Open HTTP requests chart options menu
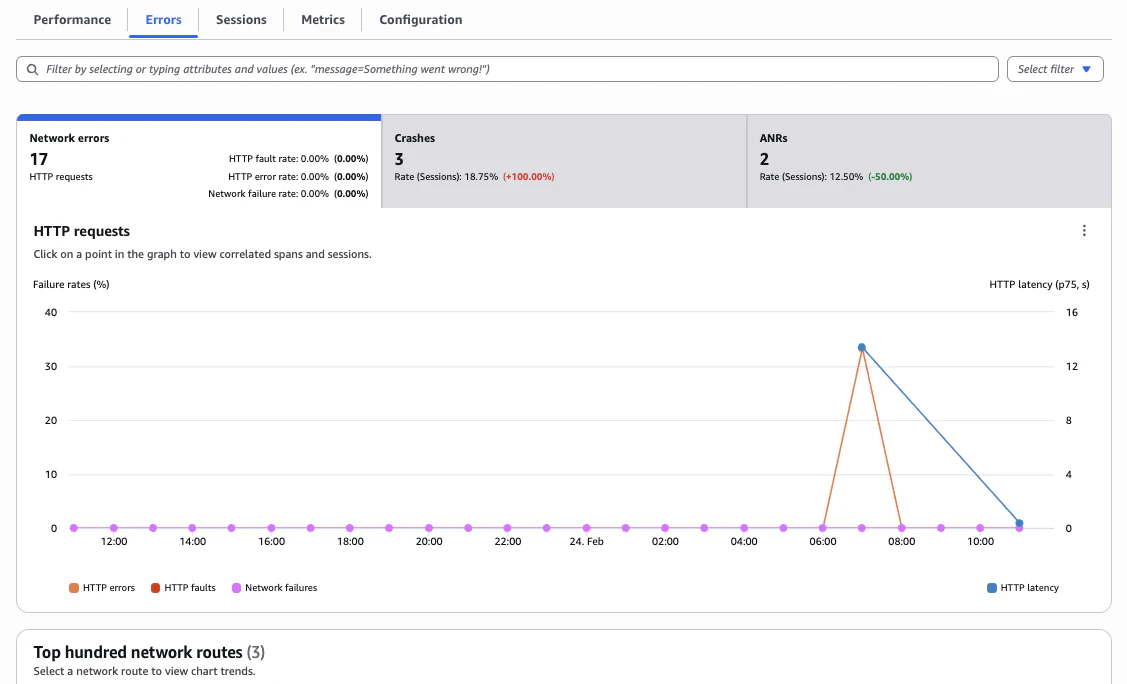This screenshot has height=684, width=1127. point(1084,231)
